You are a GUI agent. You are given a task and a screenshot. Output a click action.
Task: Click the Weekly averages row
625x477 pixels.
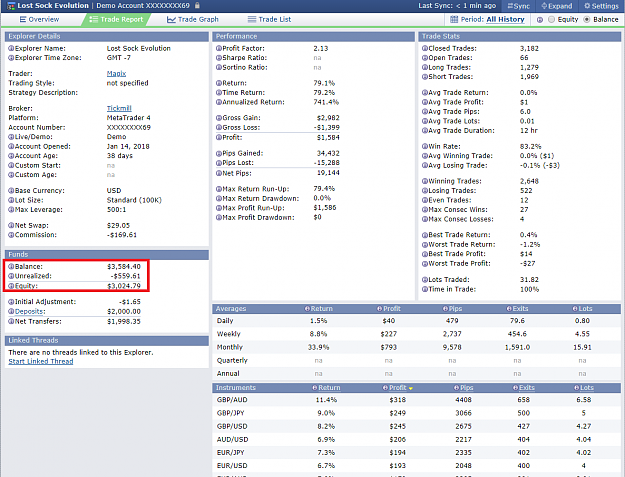(417, 334)
